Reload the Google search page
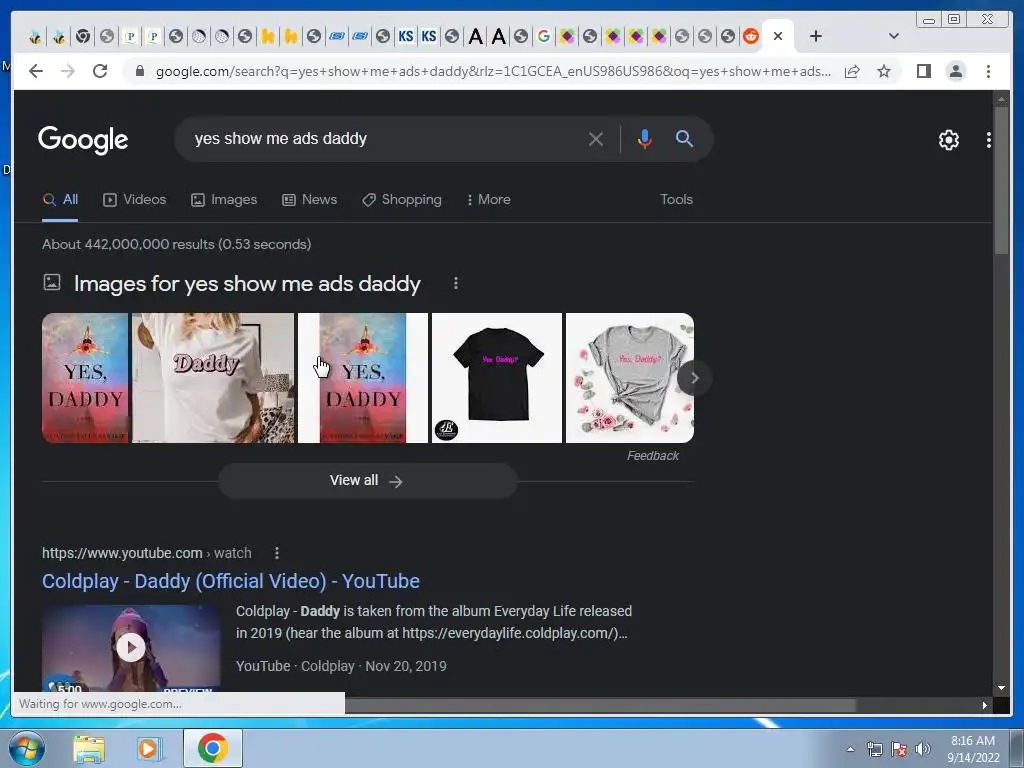This screenshot has width=1024, height=768. click(100, 71)
